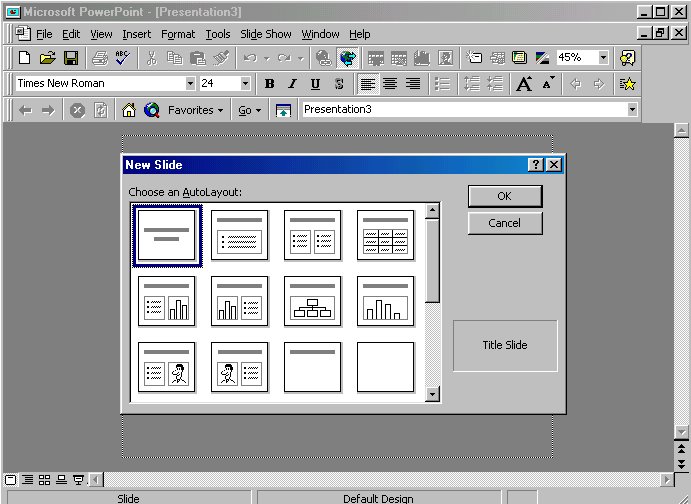691x504 pixels.
Task: Click Cancel in New Slide dialog
Action: 505,223
